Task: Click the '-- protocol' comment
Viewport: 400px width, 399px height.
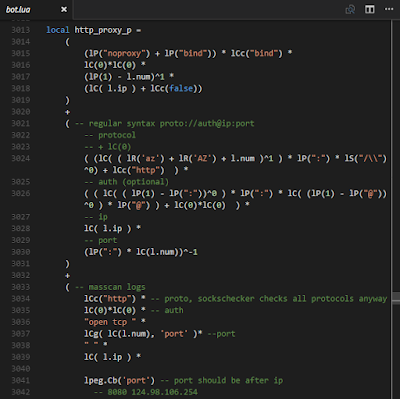Action: coord(110,135)
